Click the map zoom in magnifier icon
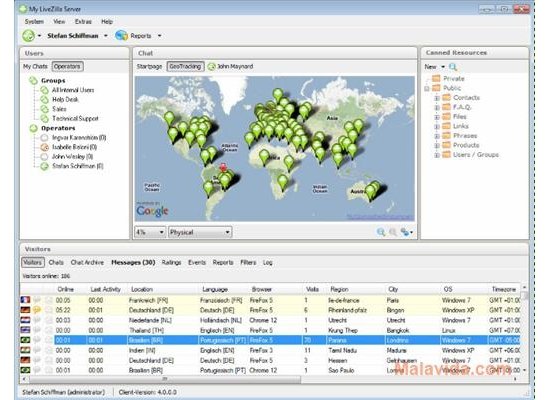Image resolution: width=550 pixels, height=400 pixels. (381, 232)
